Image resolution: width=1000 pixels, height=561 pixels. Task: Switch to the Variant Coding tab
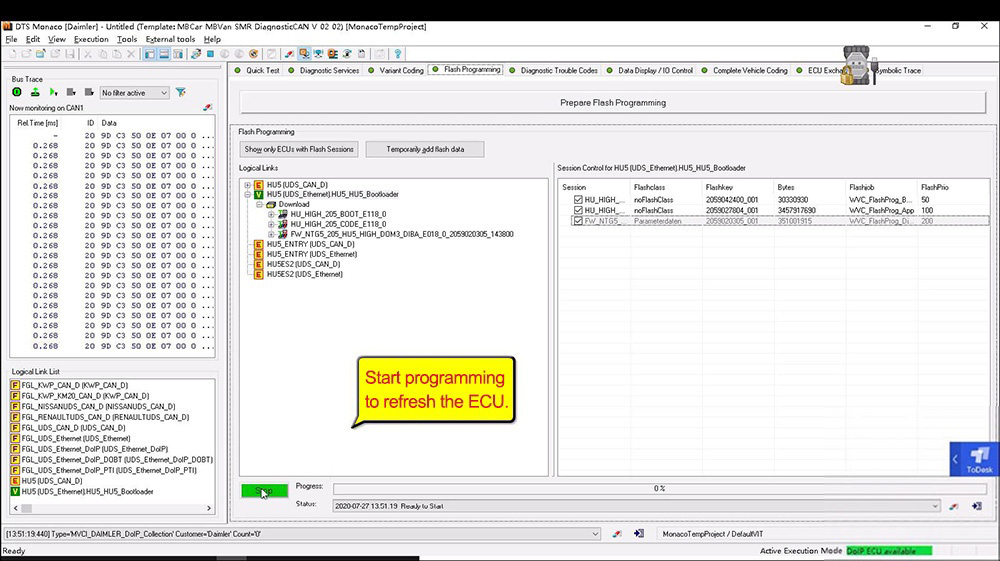(x=395, y=71)
